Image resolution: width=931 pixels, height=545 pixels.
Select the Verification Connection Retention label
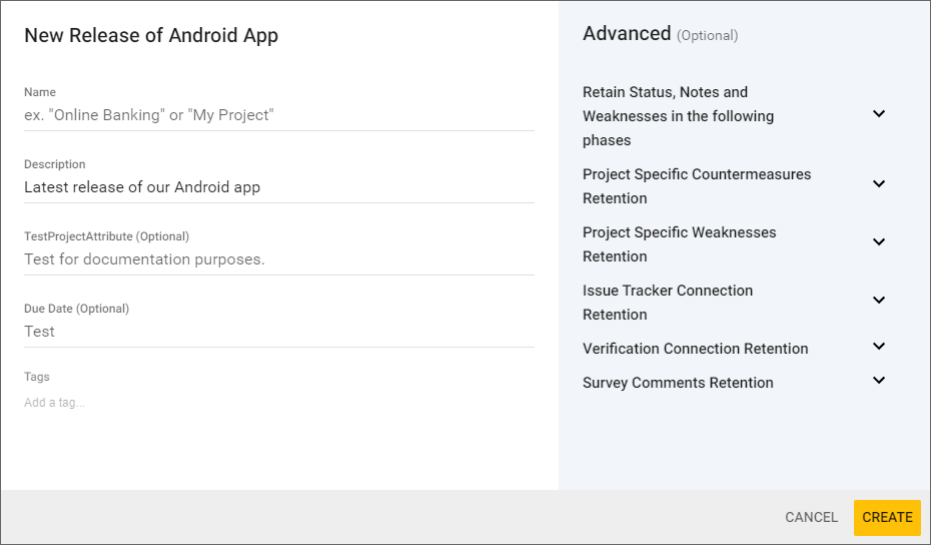pos(695,349)
